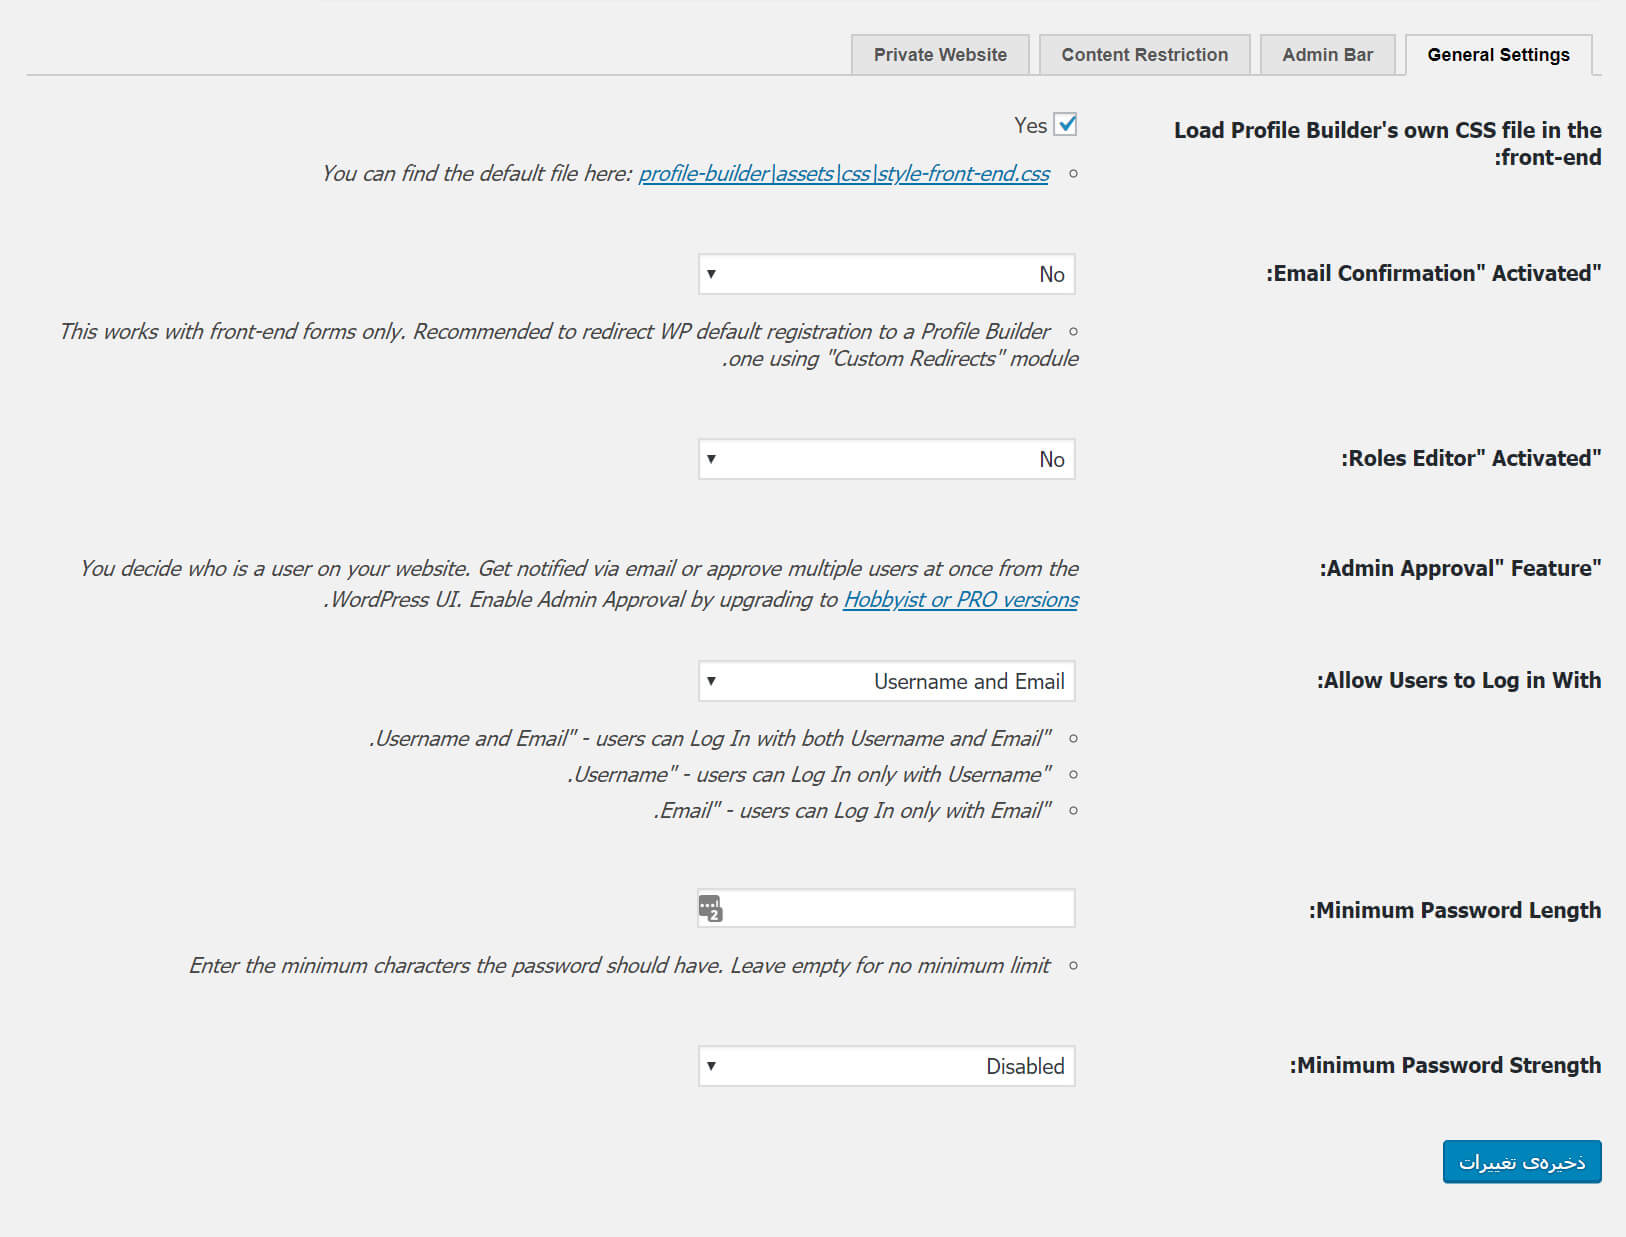The width and height of the screenshot is (1626, 1237).
Task: Click the ':Admin Approval" Feature"' label
Action: 1460,568
